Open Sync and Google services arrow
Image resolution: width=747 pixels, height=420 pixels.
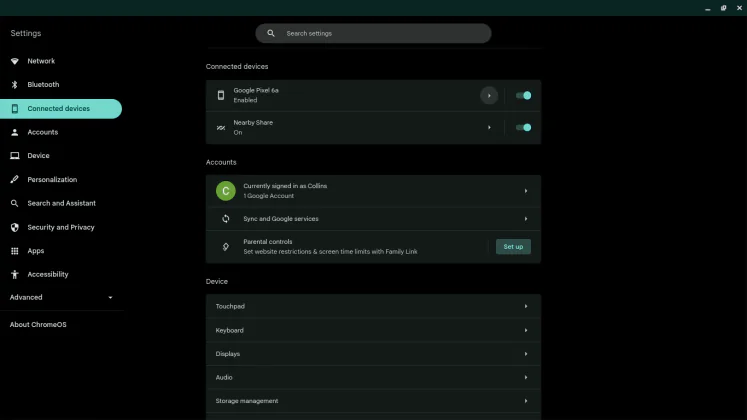pos(526,219)
